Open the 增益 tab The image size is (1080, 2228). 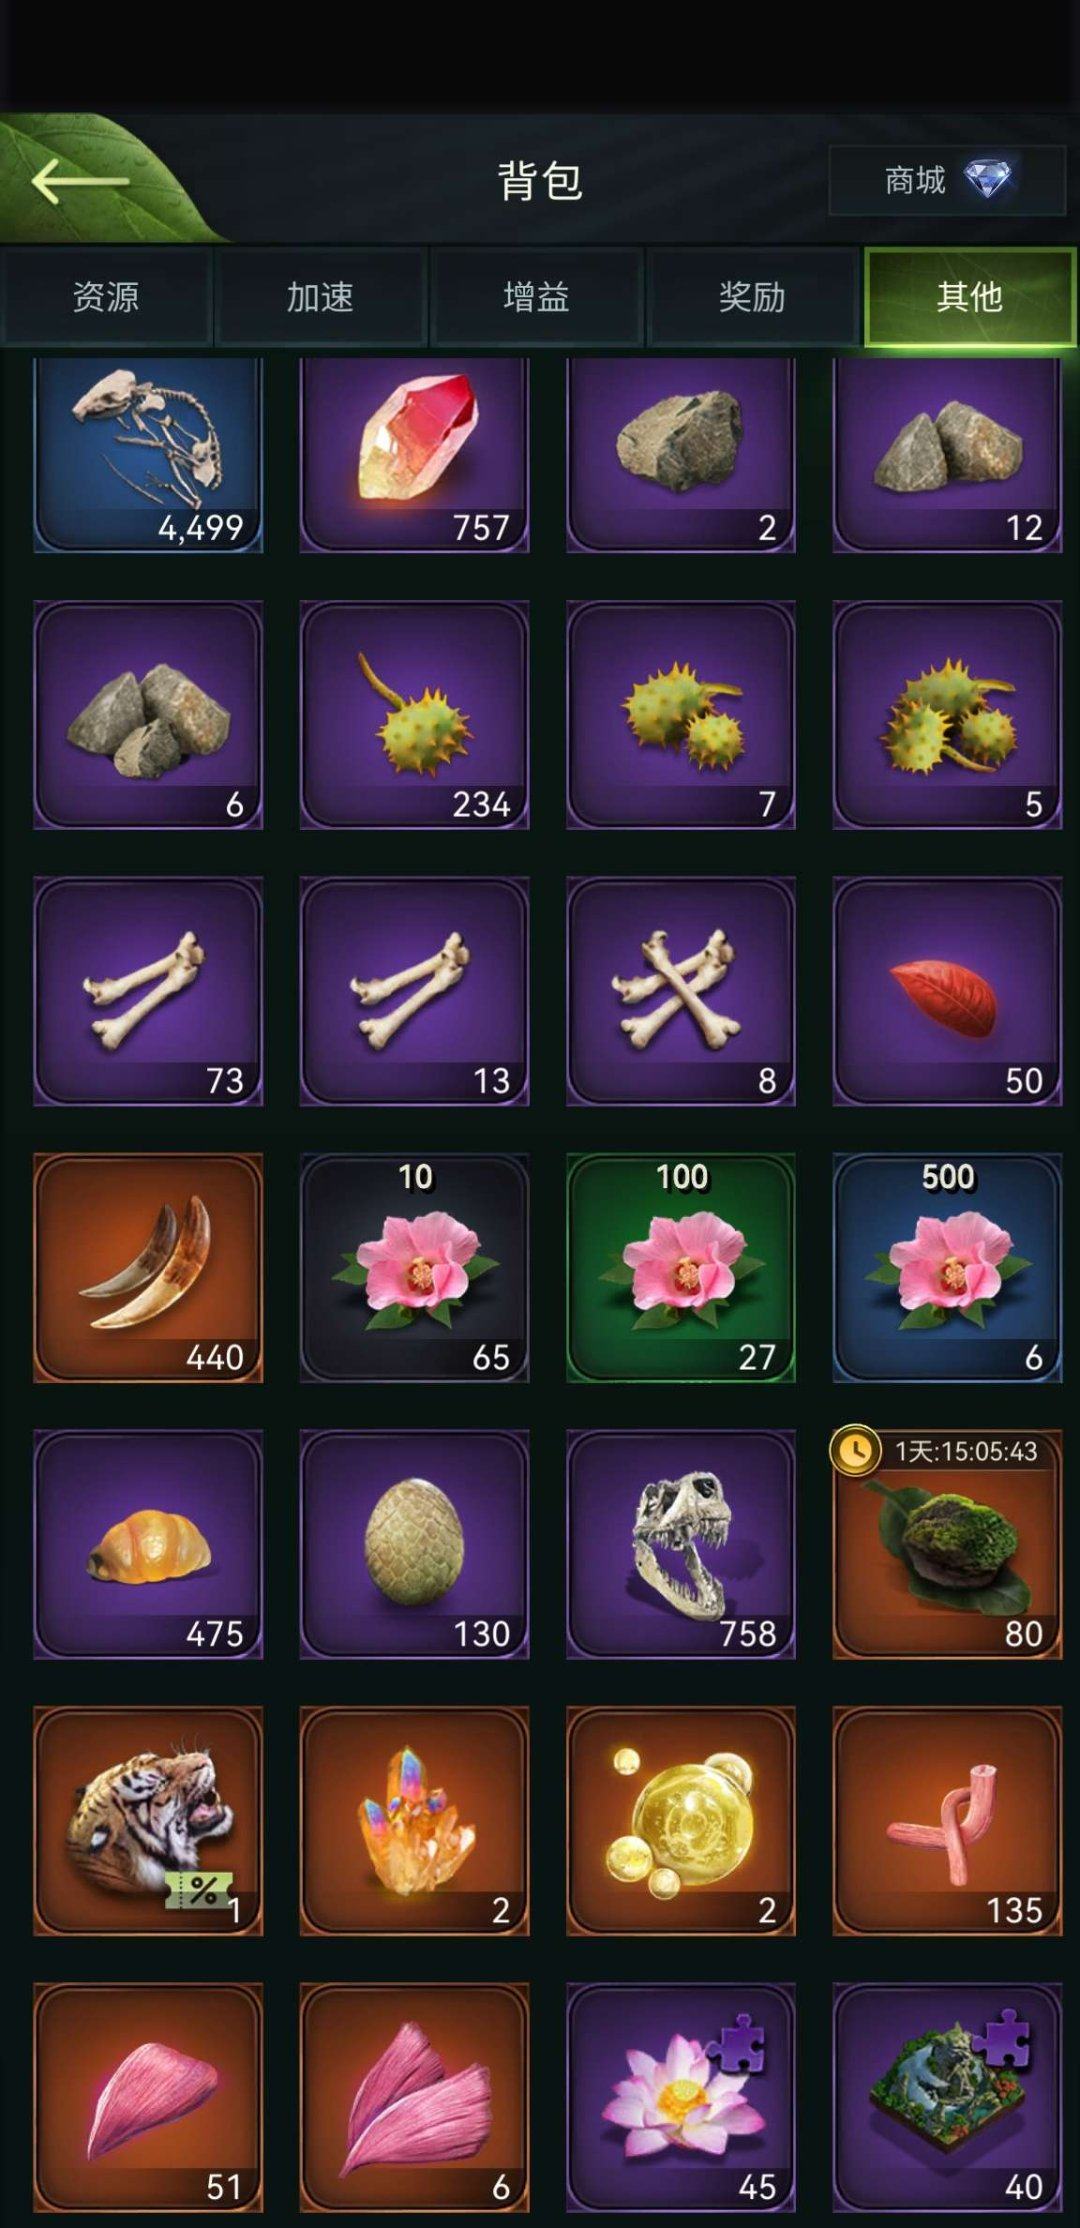coord(536,297)
